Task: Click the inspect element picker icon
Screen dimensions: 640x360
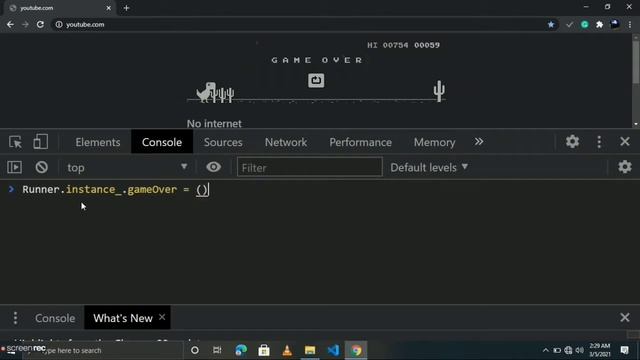Action: [16, 142]
